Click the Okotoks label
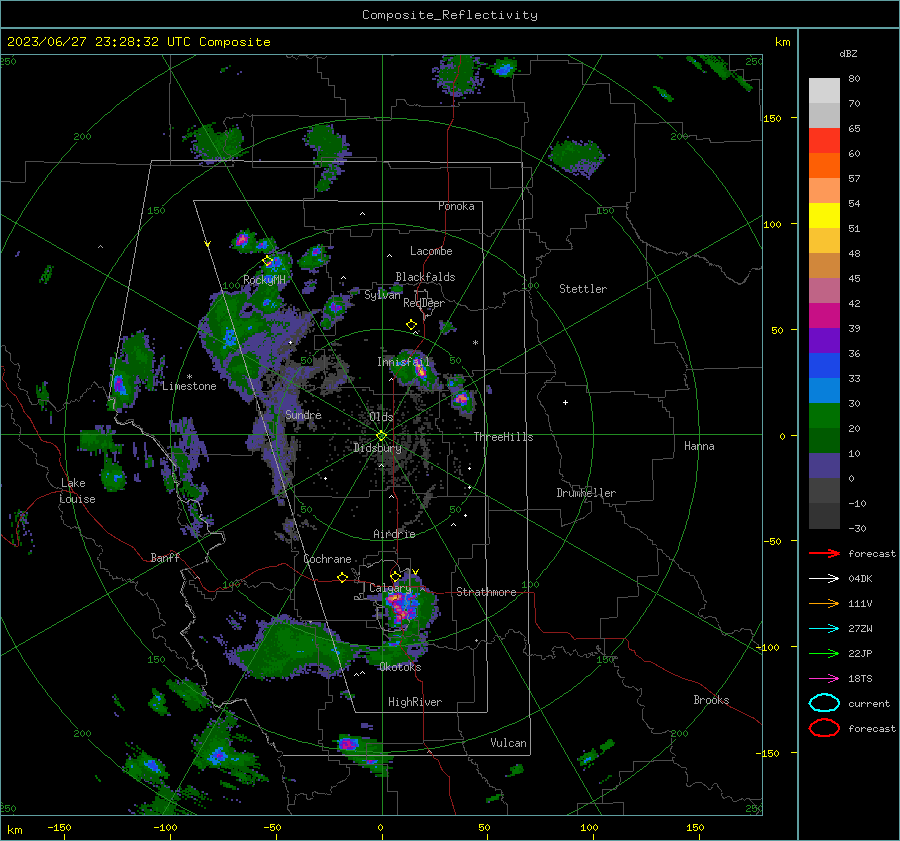The image size is (900, 841). [400, 667]
